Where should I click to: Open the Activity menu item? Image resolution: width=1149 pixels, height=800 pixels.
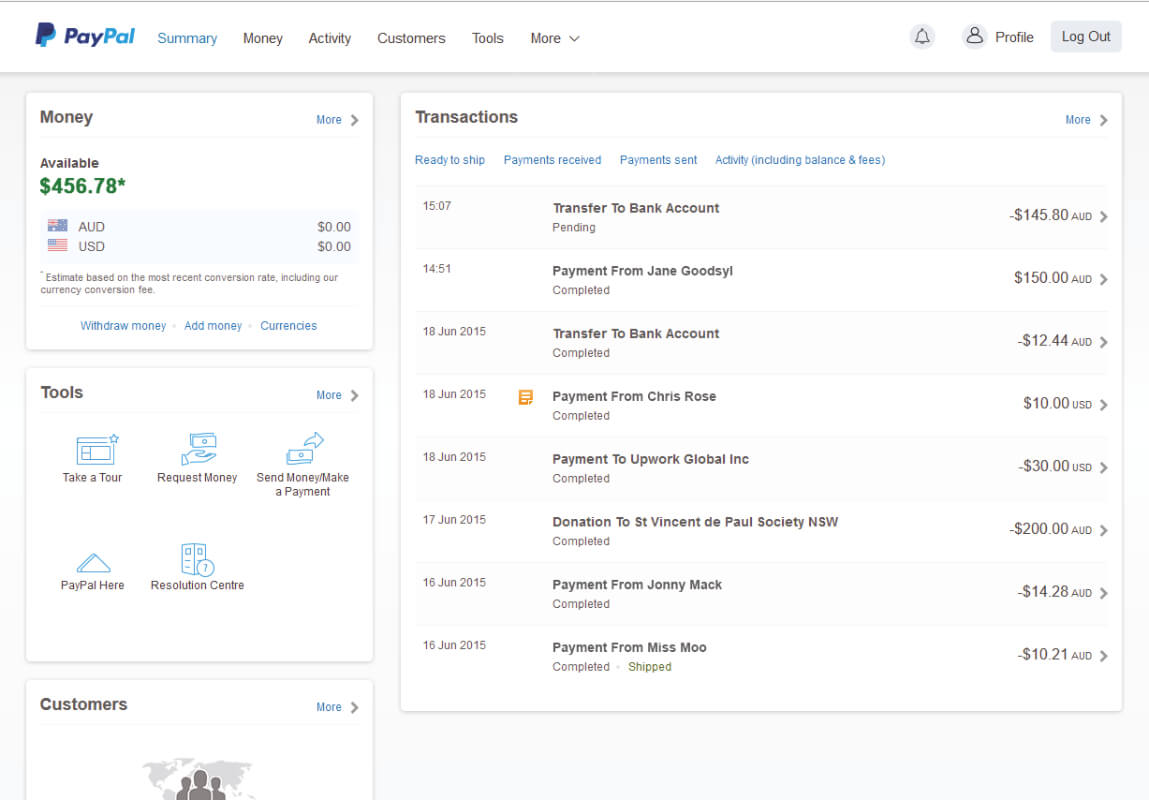coord(330,38)
